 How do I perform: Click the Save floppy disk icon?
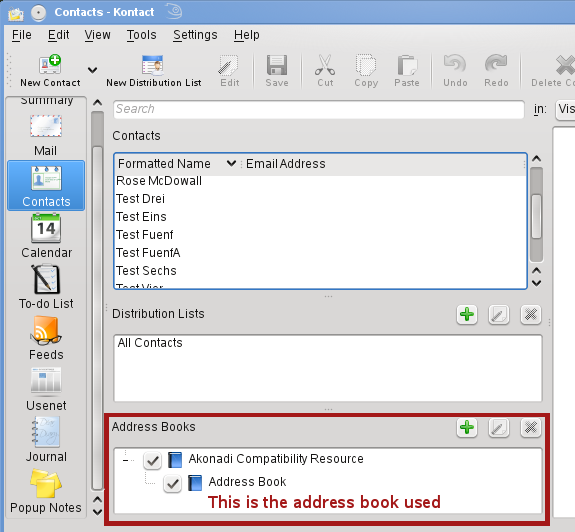click(x=277, y=65)
